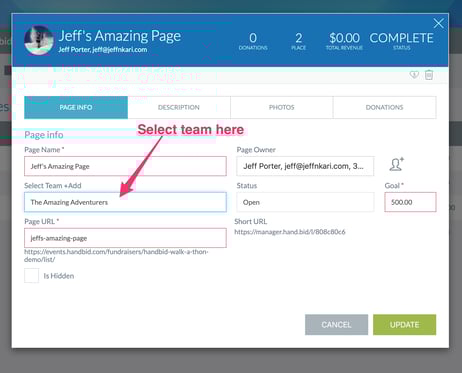
Task: Click the events.handbid.com fundraiser URL text
Action: (x=116, y=255)
